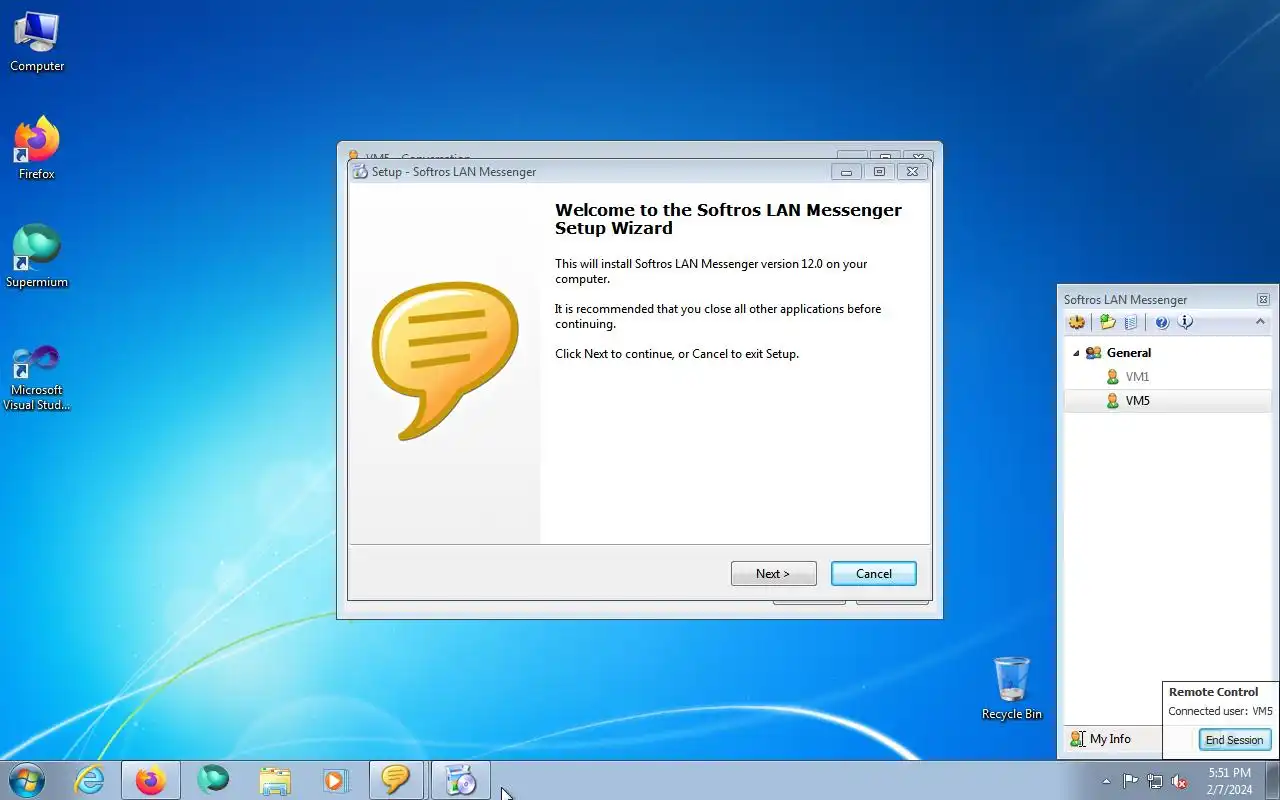Select user VM5 in the contact list
1280x800 pixels.
pos(1168,401)
